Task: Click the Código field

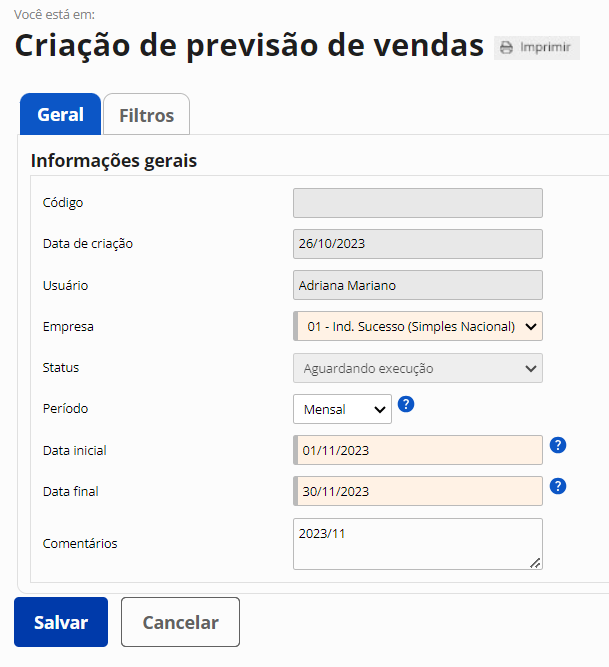Action: click(x=418, y=203)
